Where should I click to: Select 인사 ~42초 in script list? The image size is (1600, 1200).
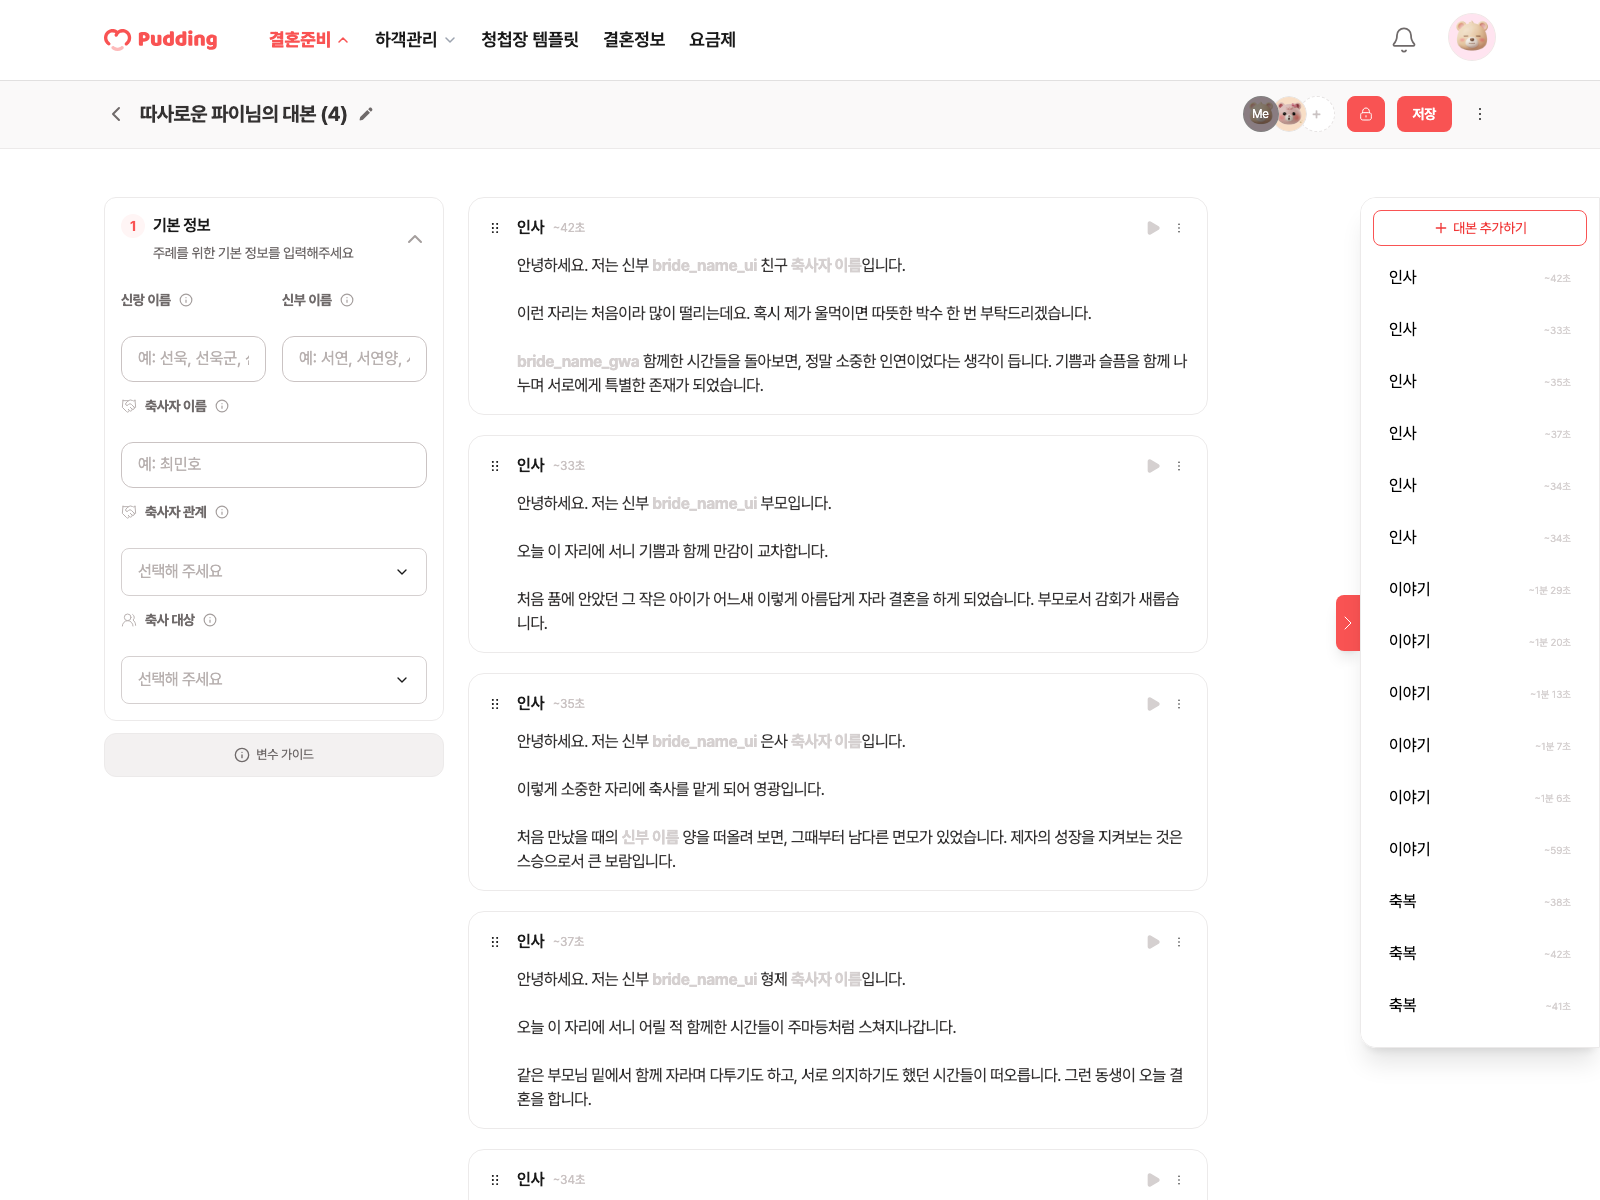(x=1480, y=278)
